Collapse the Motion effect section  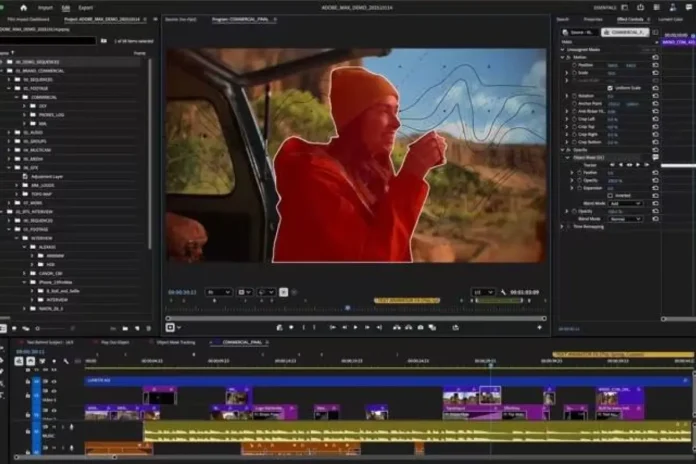pos(563,57)
